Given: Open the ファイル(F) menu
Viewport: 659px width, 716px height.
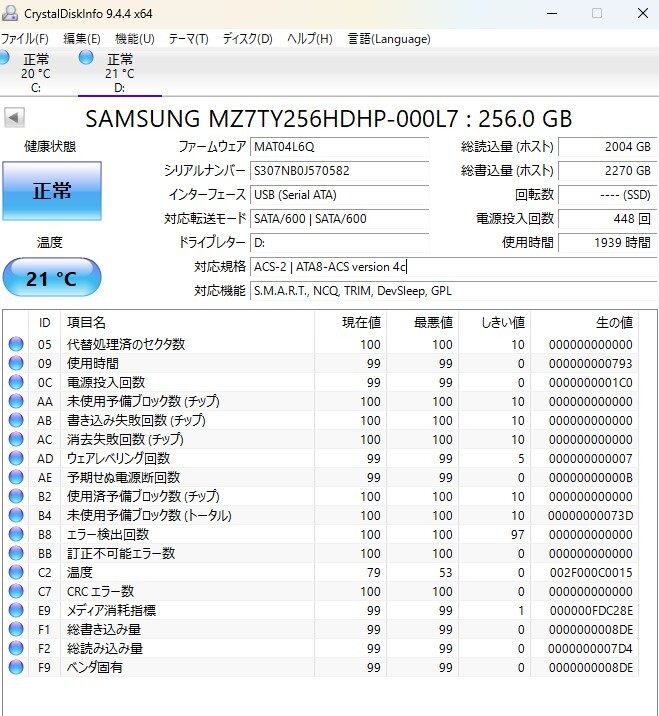Looking at the screenshot, I should pyautogui.click(x=25, y=39).
